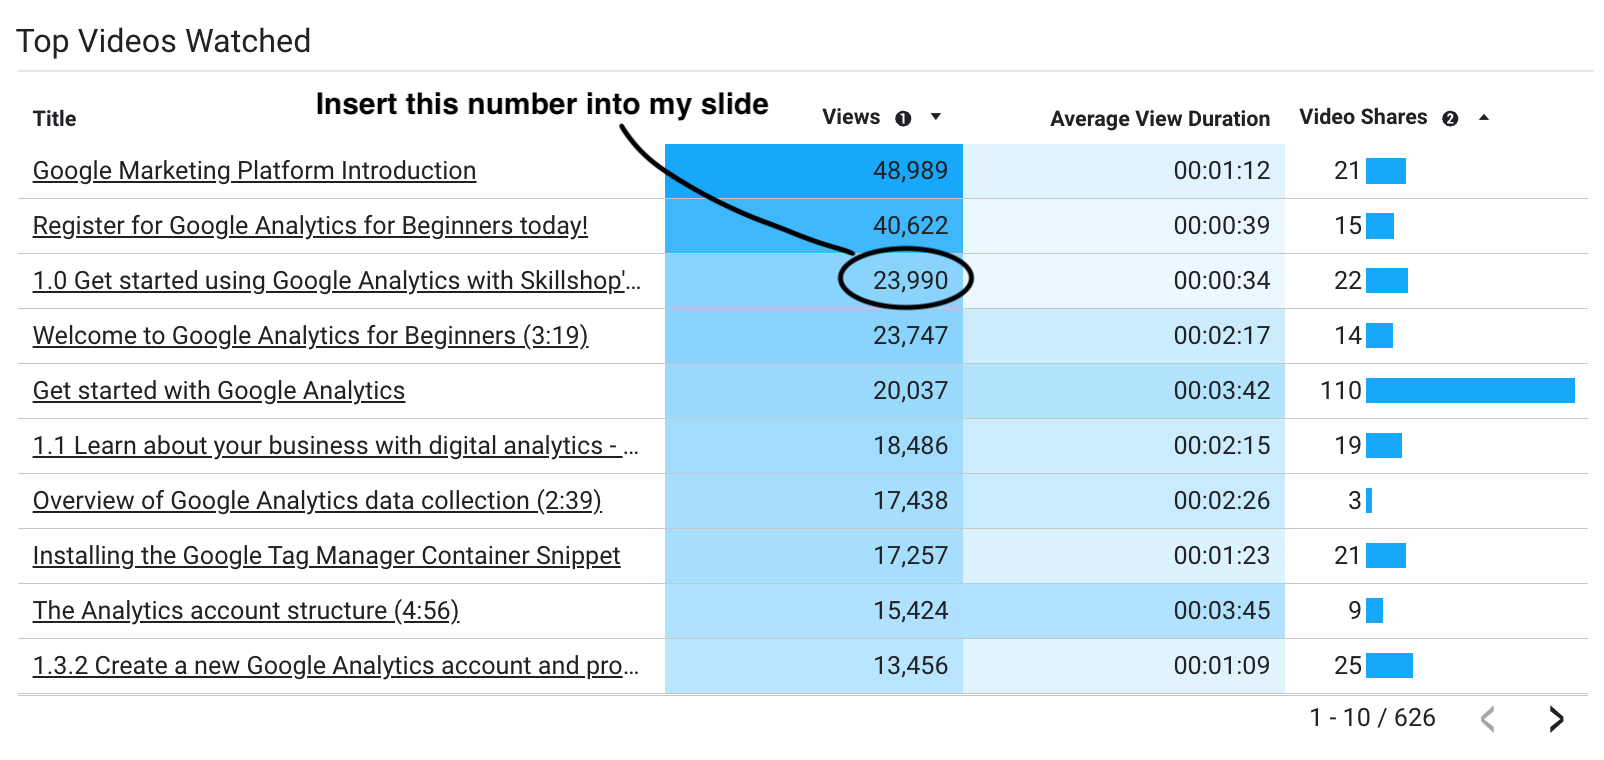The image size is (1604, 760).
Task: Open 1.0 Get started using Google Analytics link
Action: click(x=336, y=281)
